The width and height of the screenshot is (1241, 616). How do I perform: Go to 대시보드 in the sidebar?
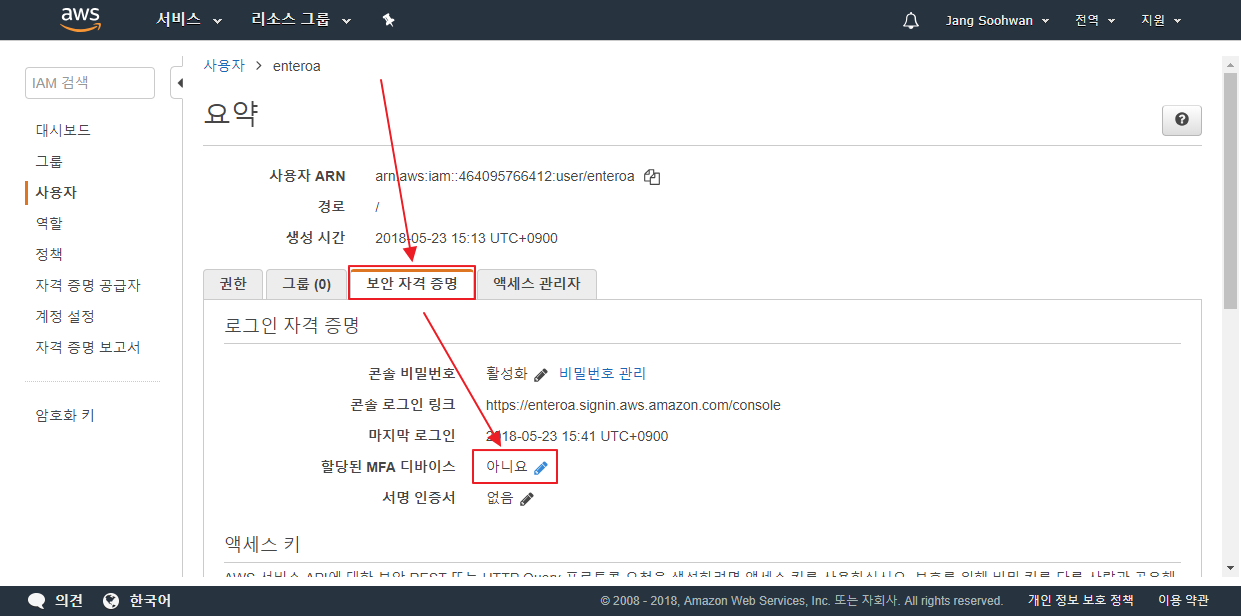(63, 130)
